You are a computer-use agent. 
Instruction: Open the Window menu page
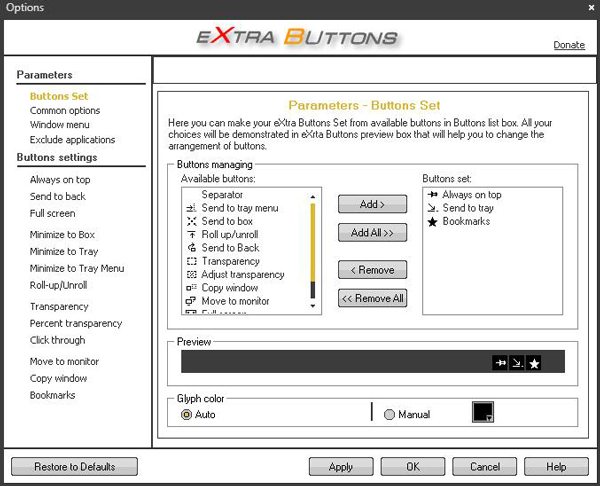pyautogui.click(x=60, y=125)
